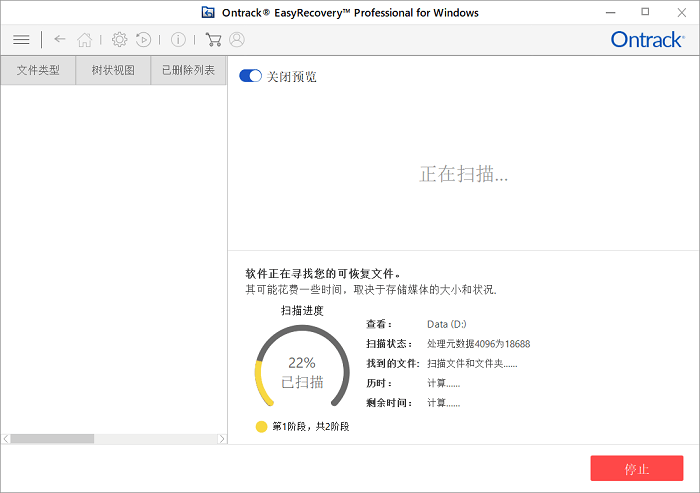The width and height of the screenshot is (700, 493).
Task: Click the resume recovery icon
Action: 143,40
